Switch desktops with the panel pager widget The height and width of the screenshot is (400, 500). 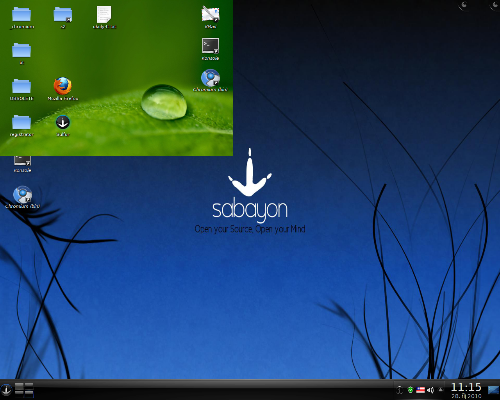click(x=24, y=390)
